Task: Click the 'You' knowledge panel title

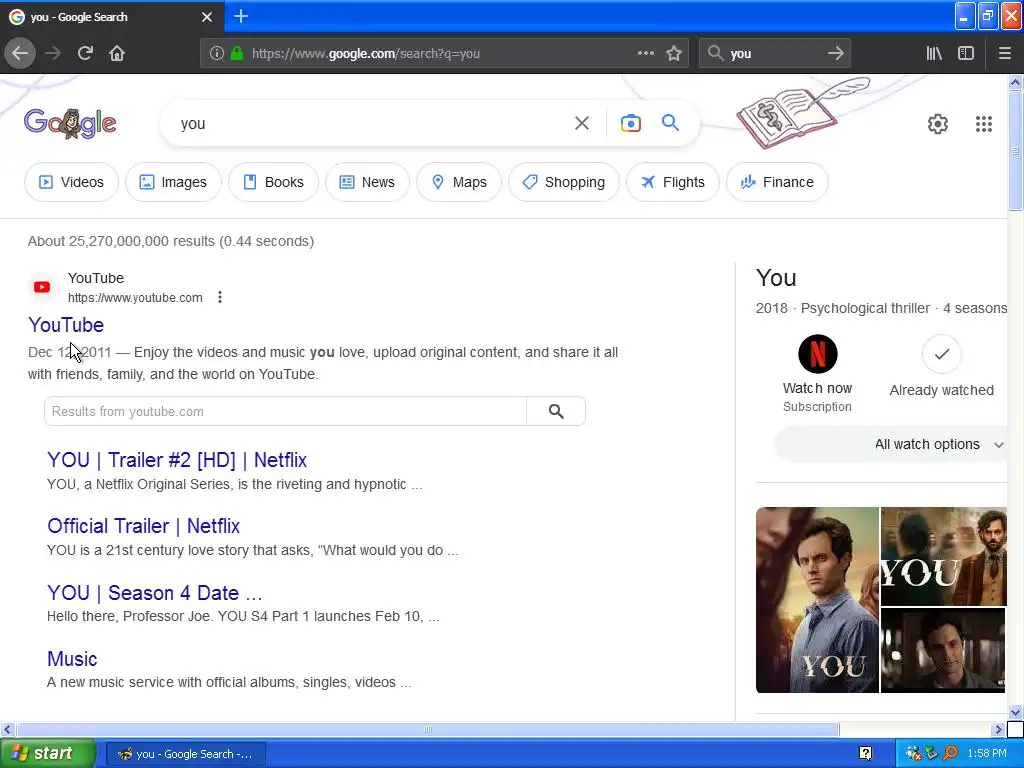Action: click(776, 278)
